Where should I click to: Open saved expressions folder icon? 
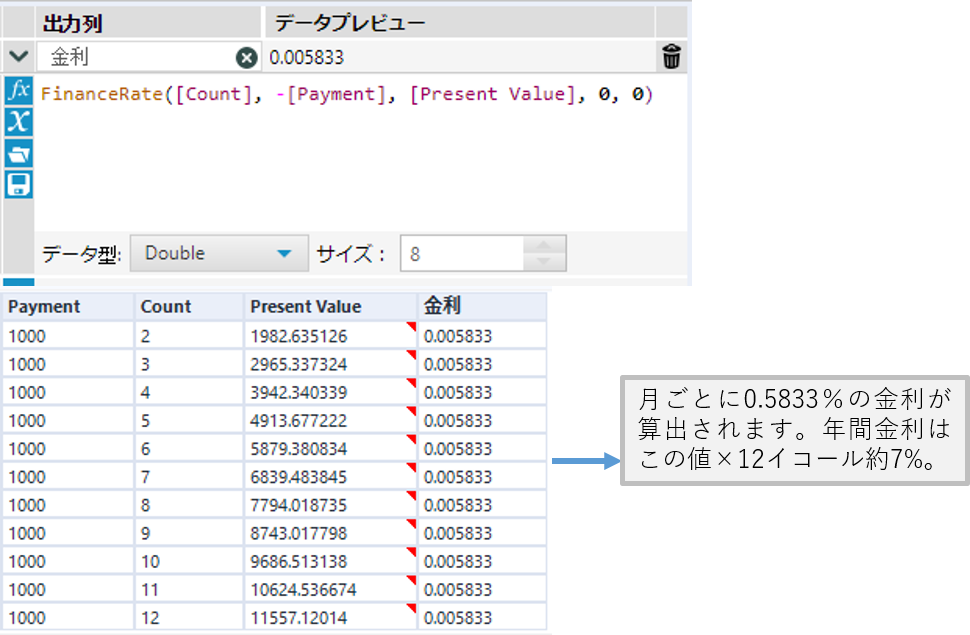[18, 153]
